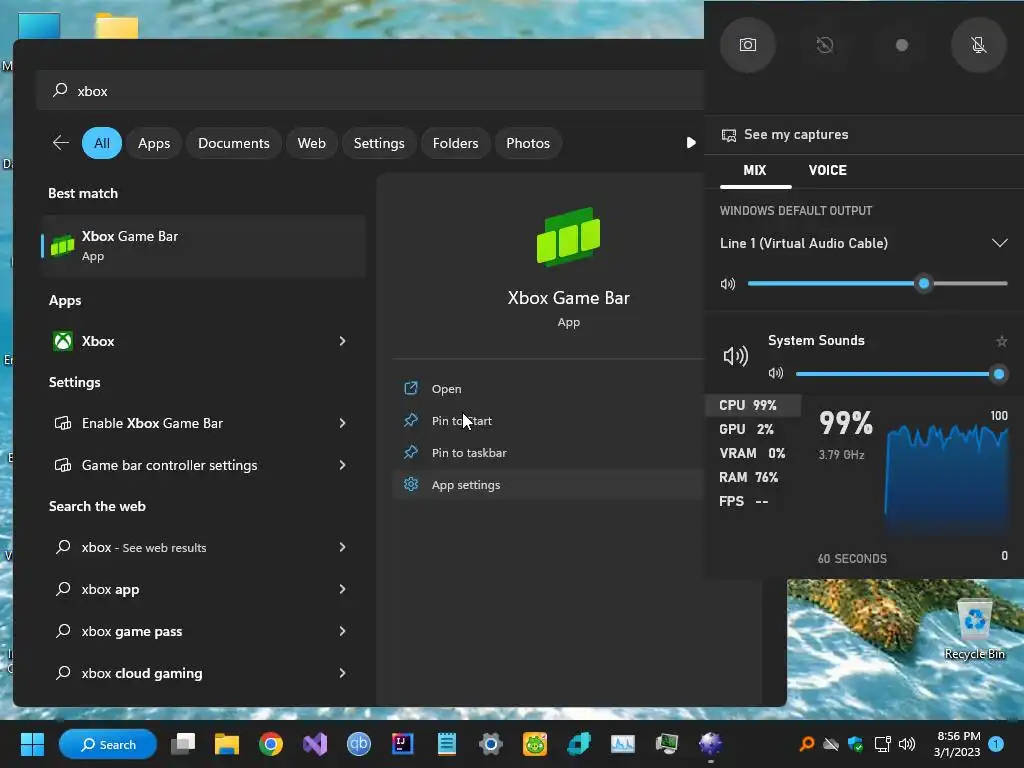Open the gear settings taskbar icon
Viewport: 1024px width, 768px height.
coord(490,744)
